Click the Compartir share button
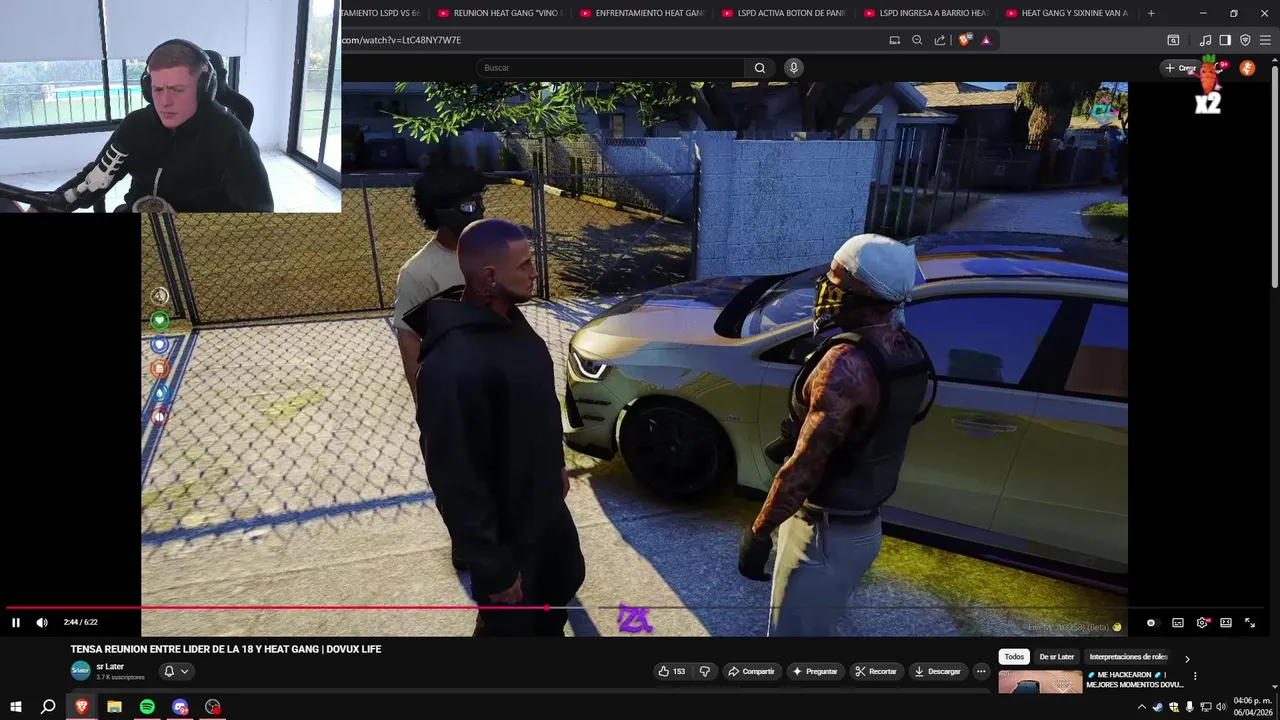 click(x=751, y=671)
